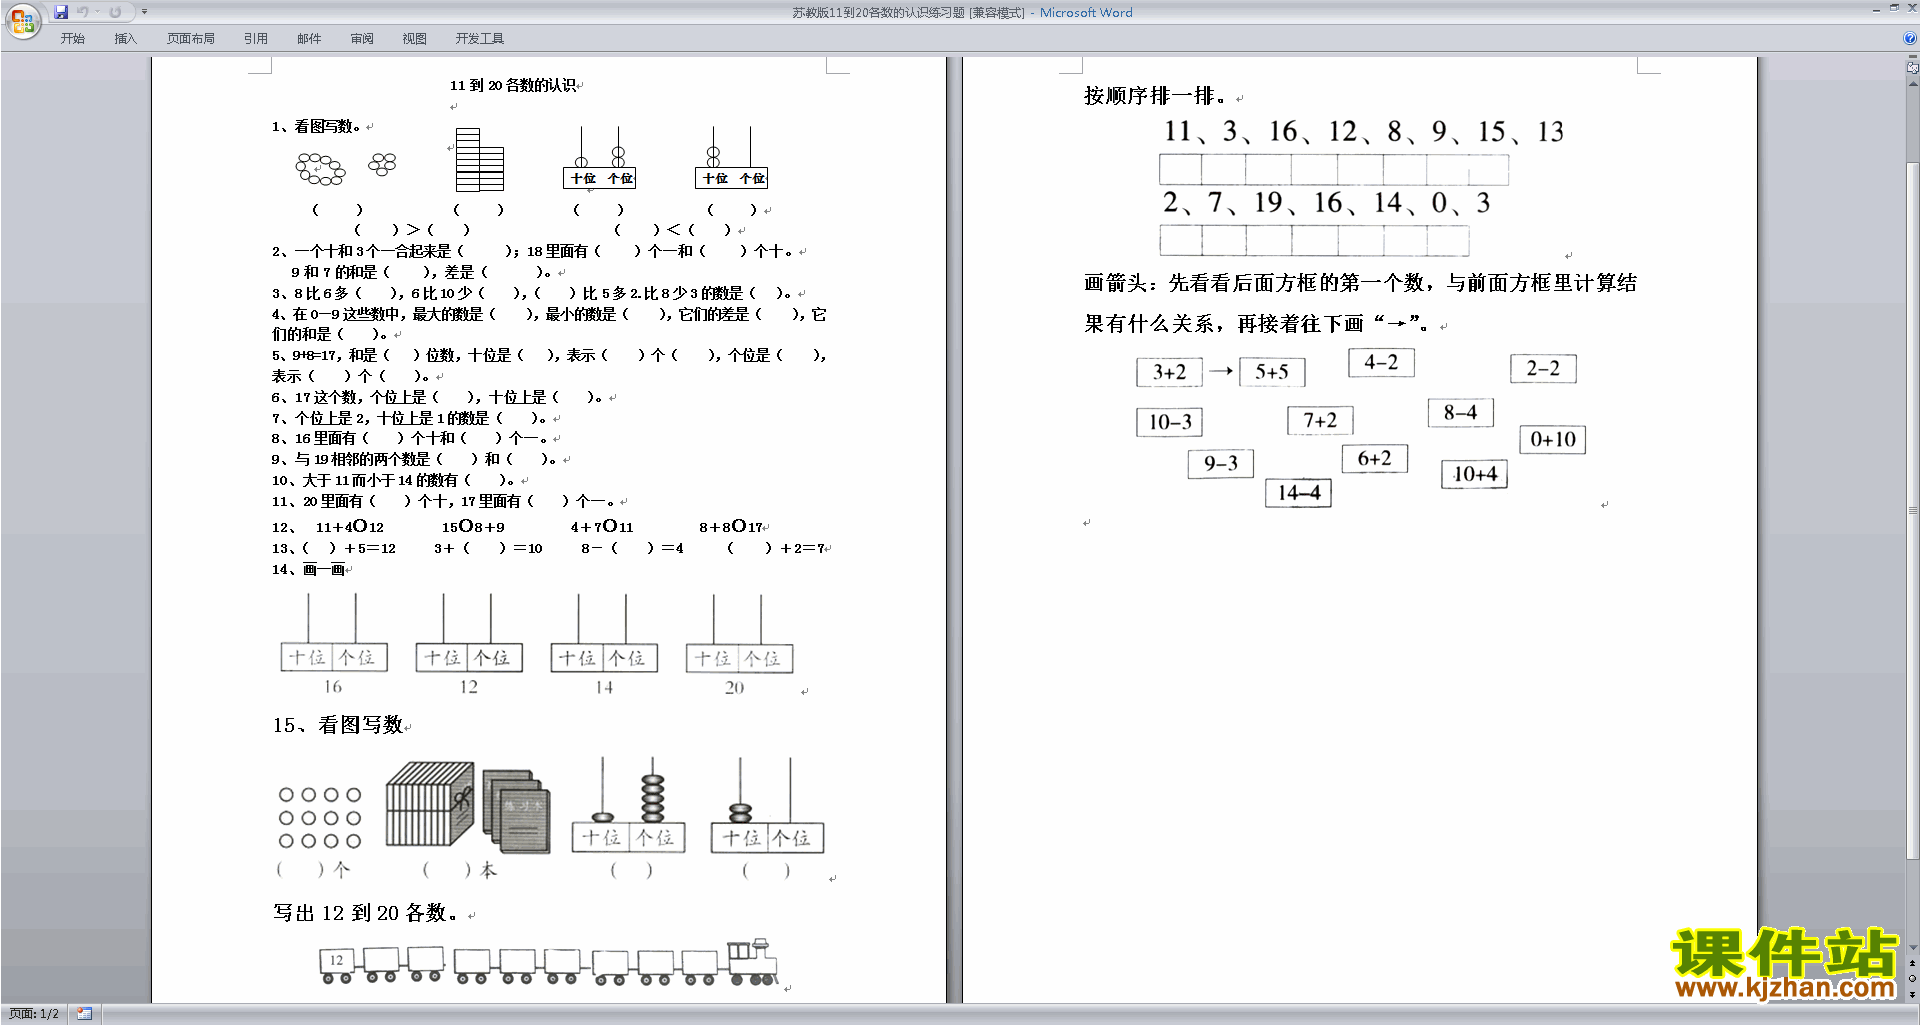
Task: Click the box labeled 4−2
Action: tap(1381, 362)
